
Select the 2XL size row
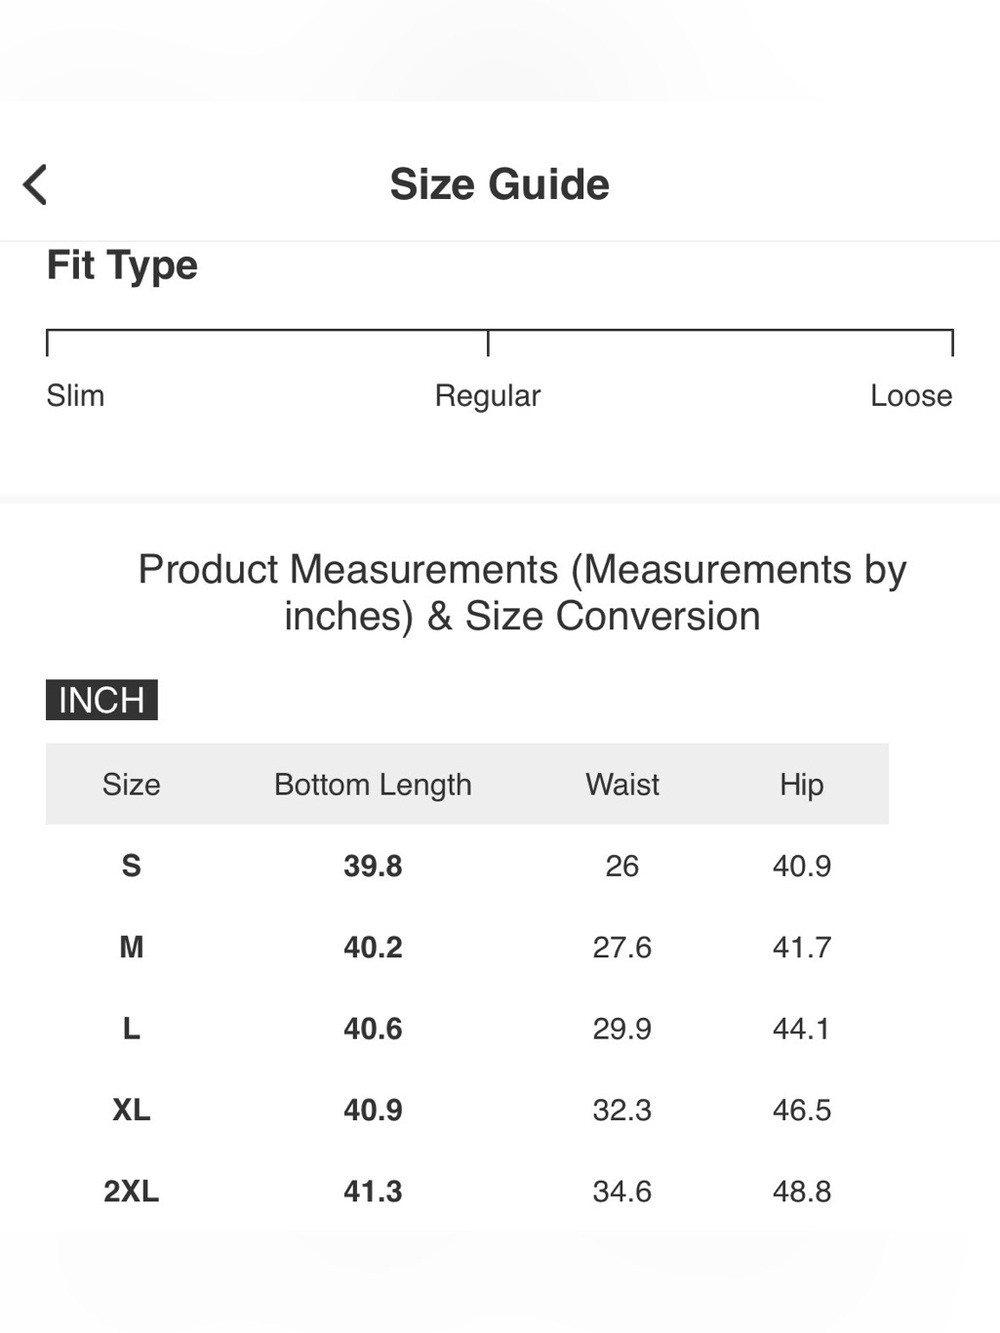467,1191
